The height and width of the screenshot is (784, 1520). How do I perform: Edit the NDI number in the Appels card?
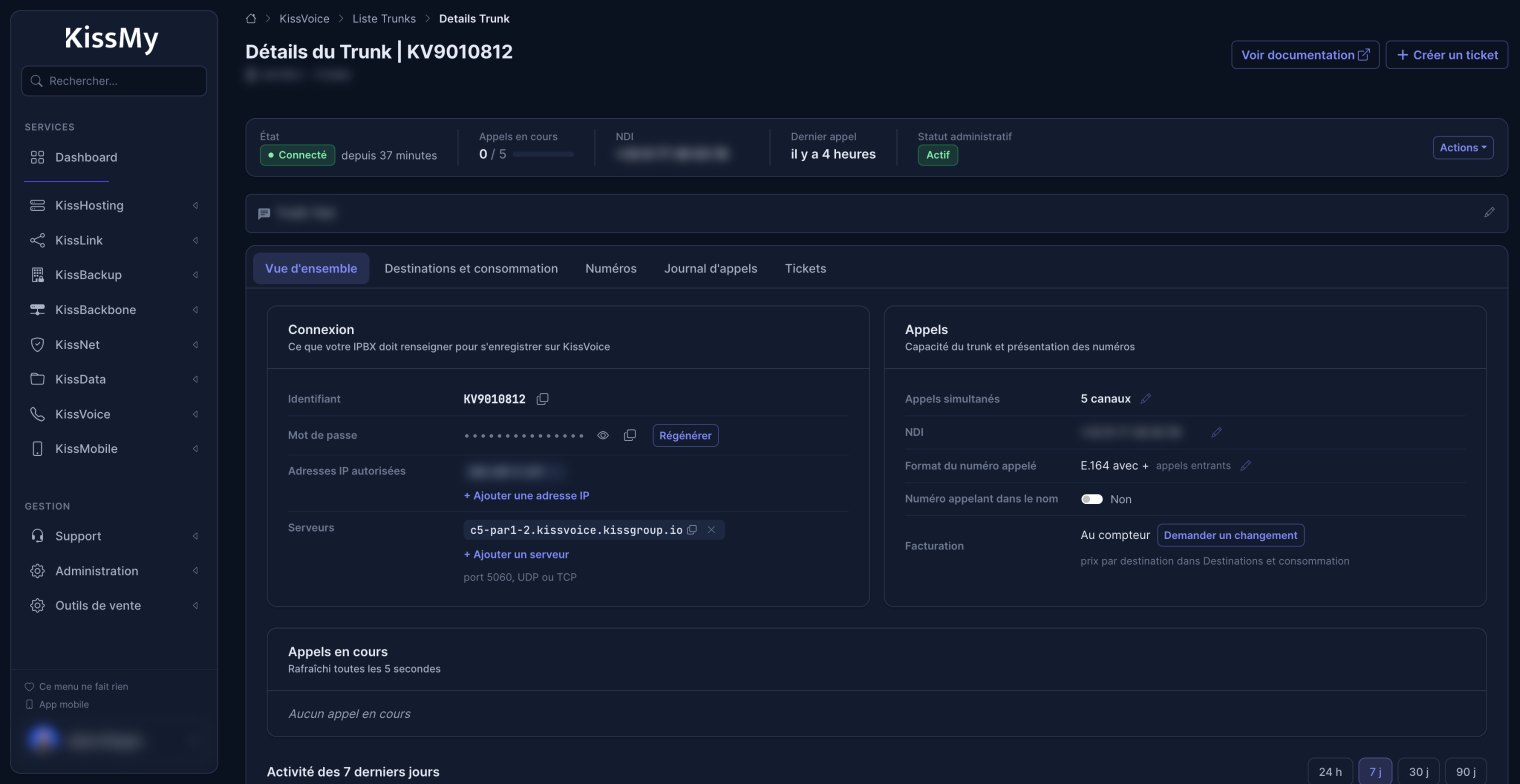(1216, 433)
